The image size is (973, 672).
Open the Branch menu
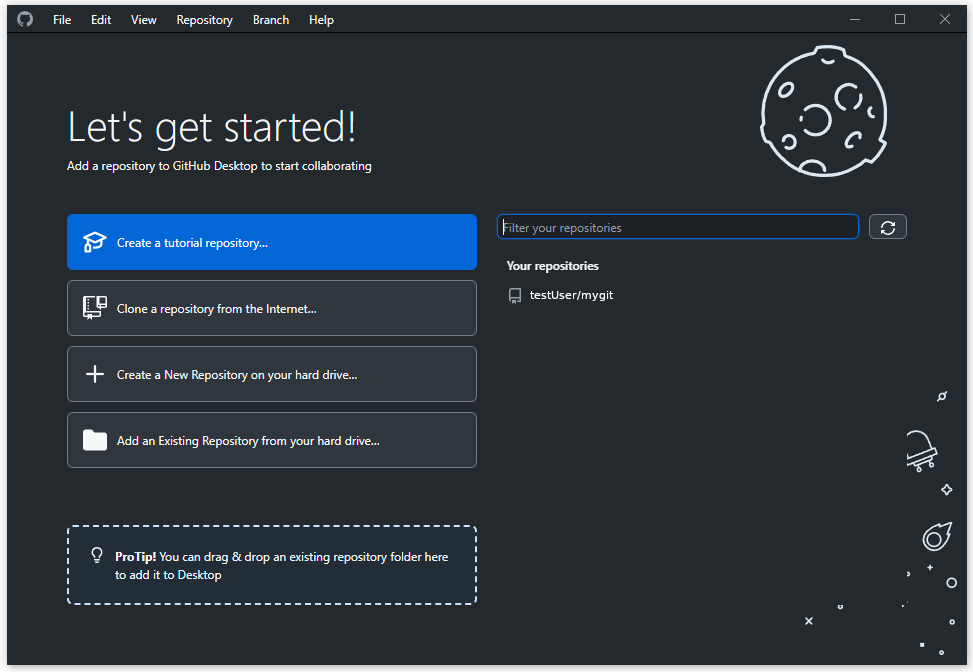(x=271, y=19)
